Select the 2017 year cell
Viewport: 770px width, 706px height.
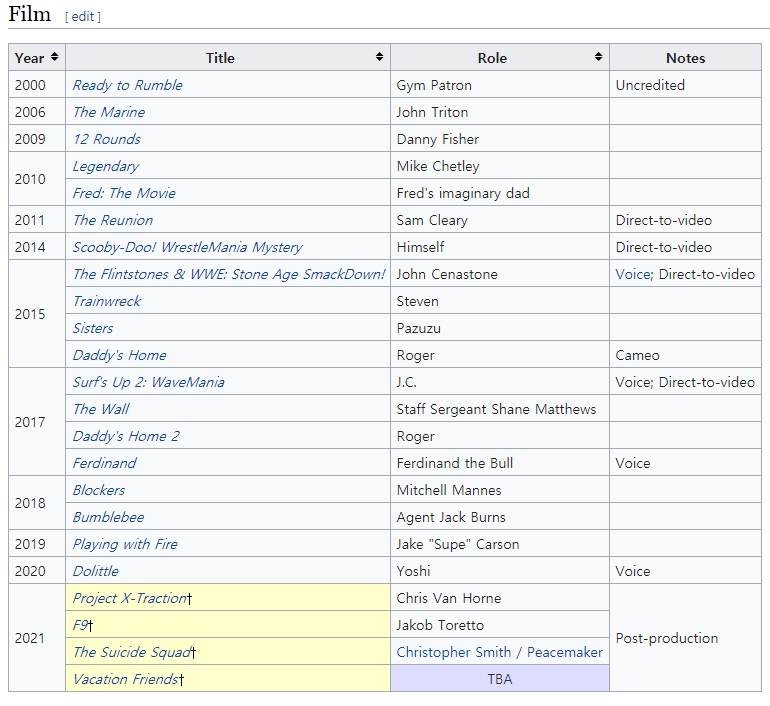37,422
